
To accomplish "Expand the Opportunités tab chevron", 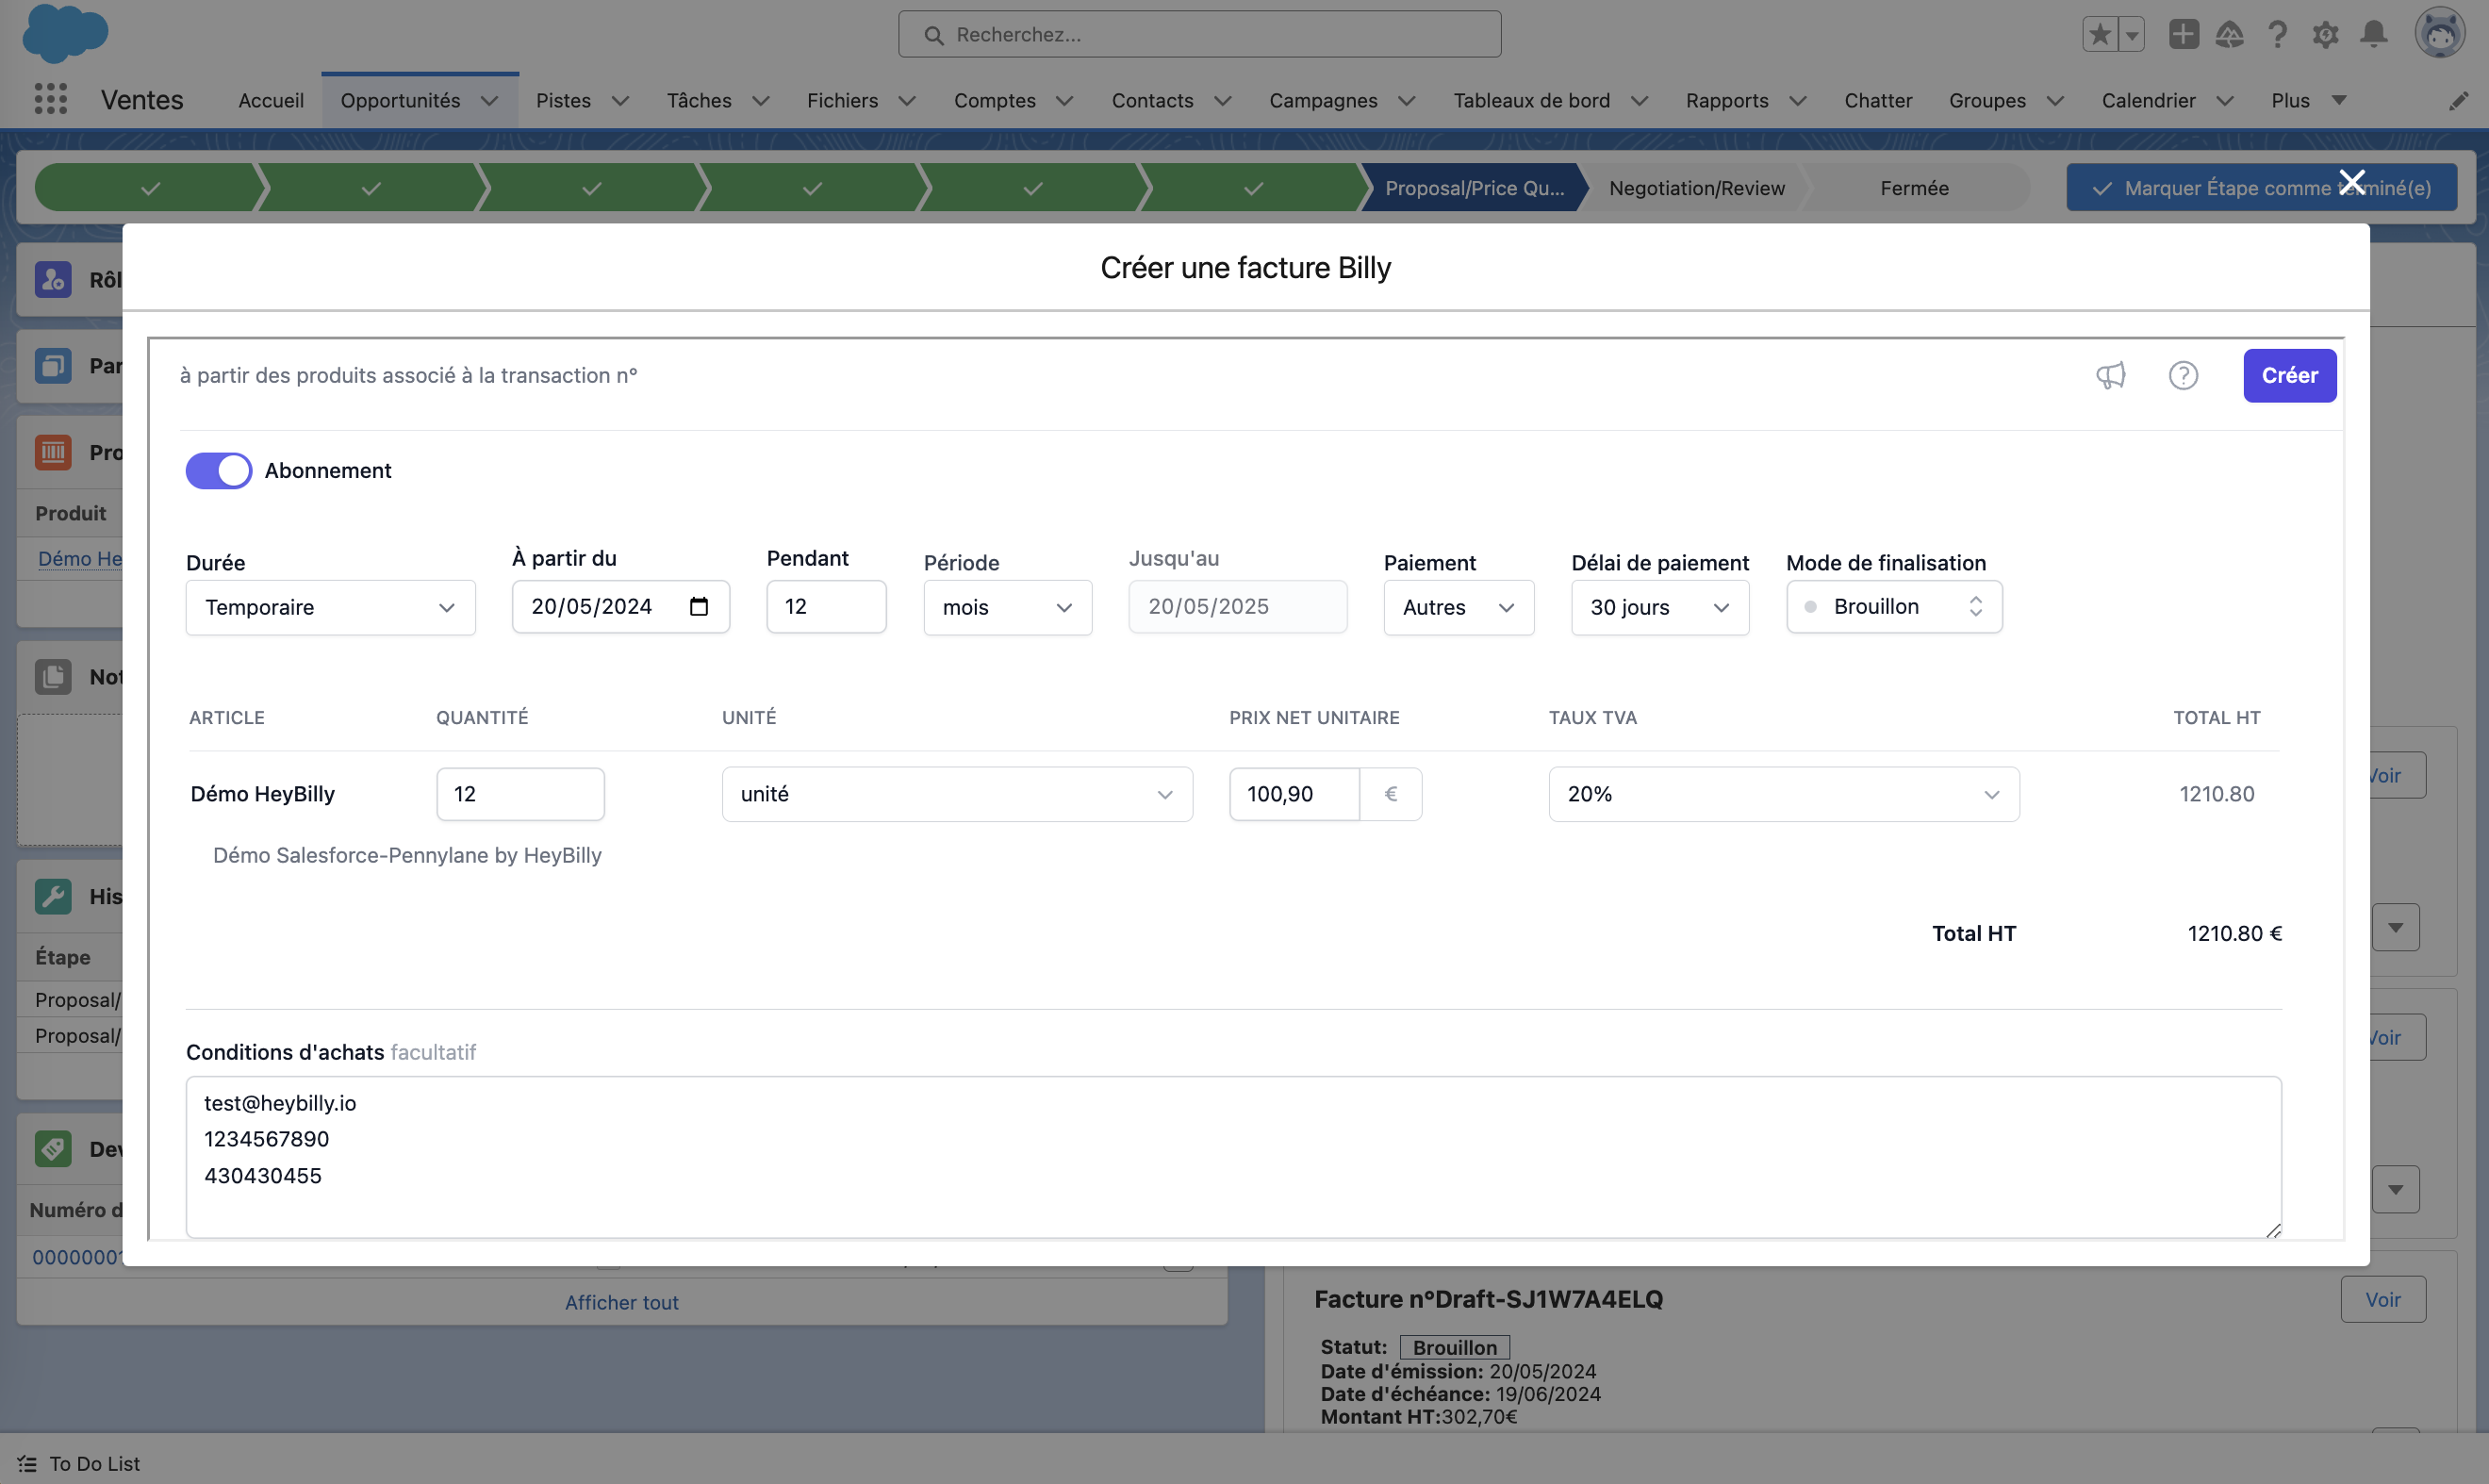I will pyautogui.click(x=490, y=101).
